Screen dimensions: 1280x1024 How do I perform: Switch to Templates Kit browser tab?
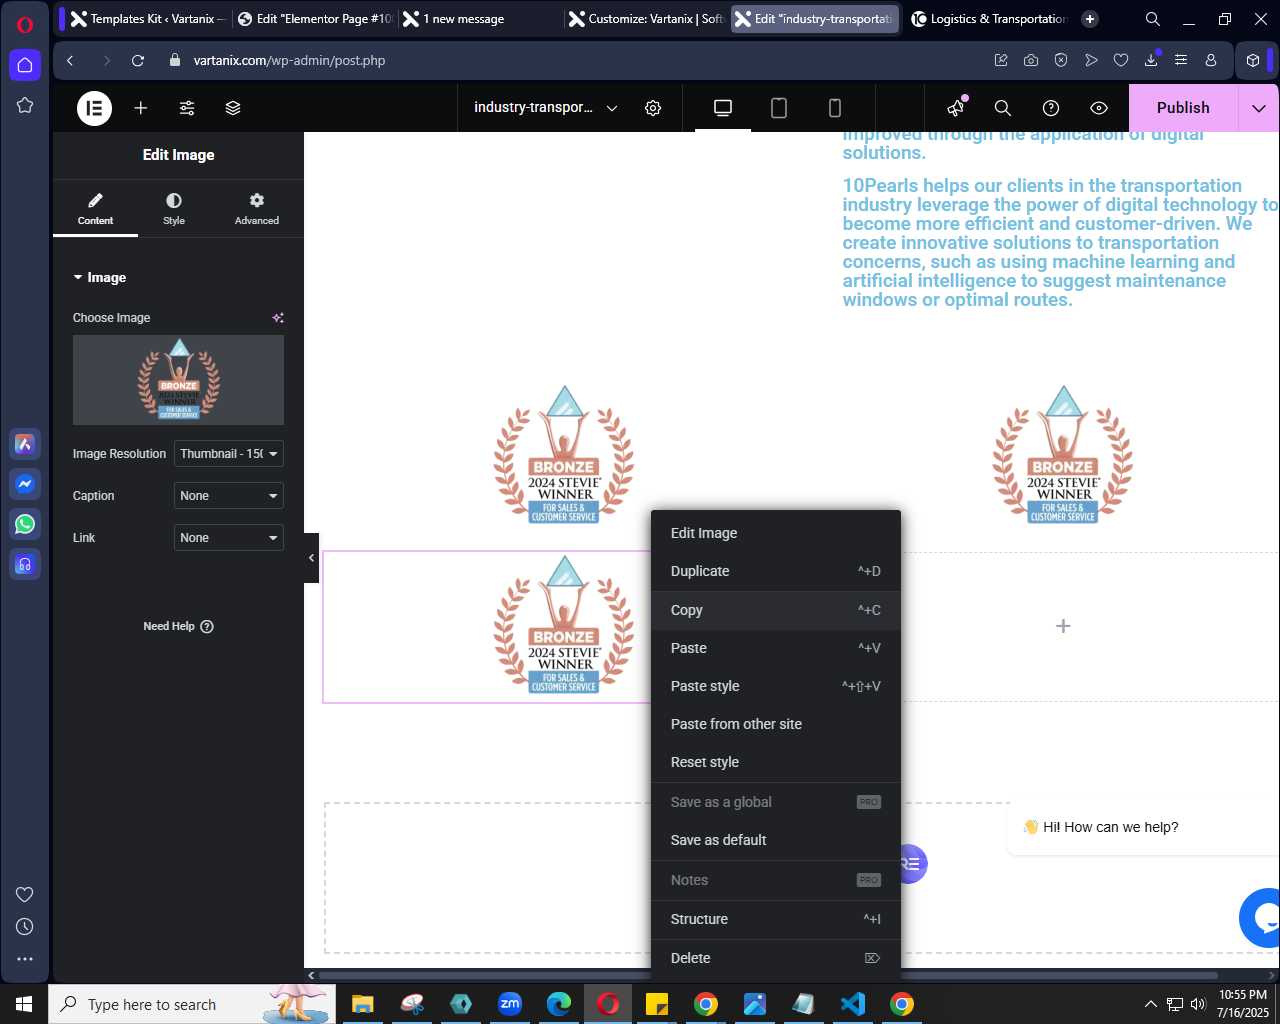pyautogui.click(x=148, y=19)
